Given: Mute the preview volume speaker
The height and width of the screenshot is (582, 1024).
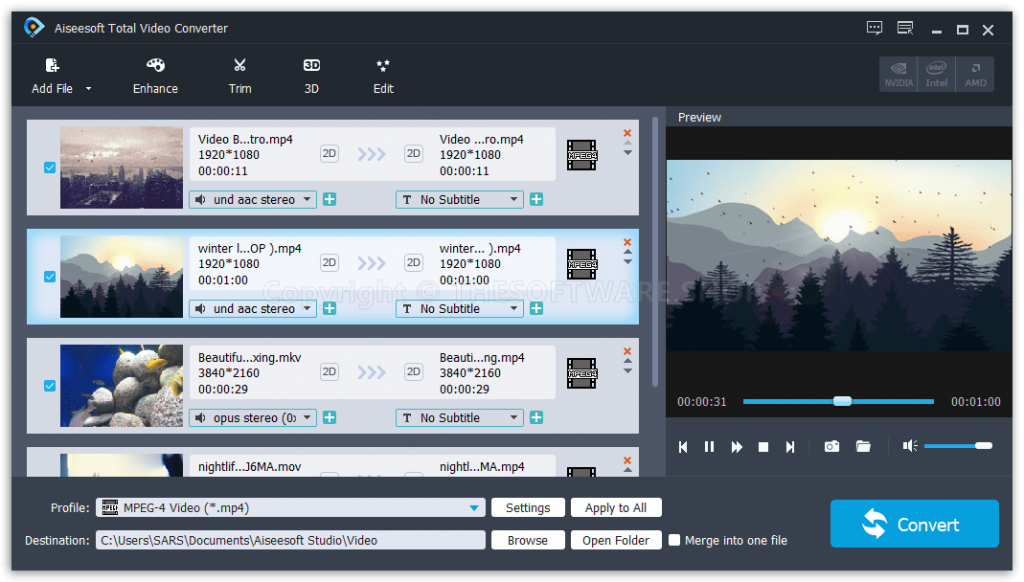Looking at the screenshot, I should 909,446.
